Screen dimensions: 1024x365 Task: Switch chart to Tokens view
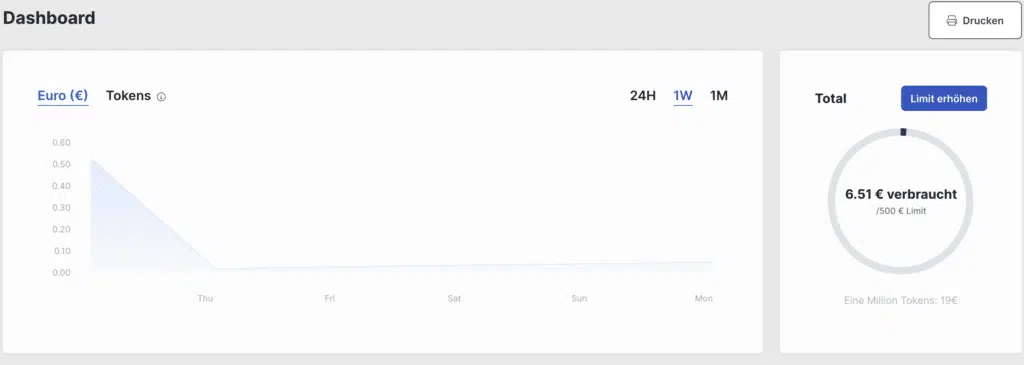click(x=129, y=96)
